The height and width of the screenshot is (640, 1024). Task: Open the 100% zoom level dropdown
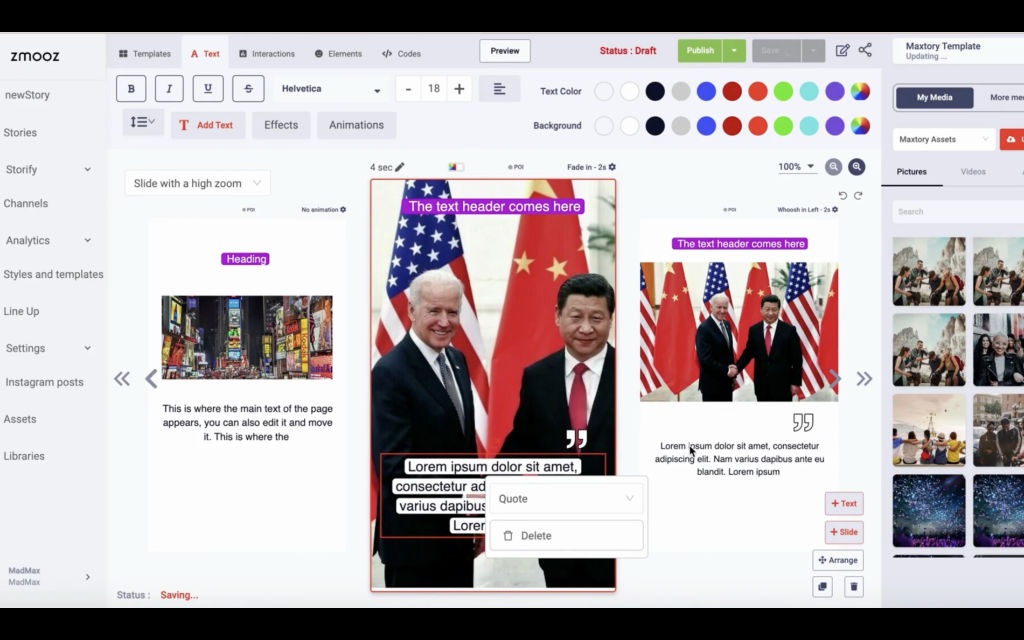click(x=796, y=167)
